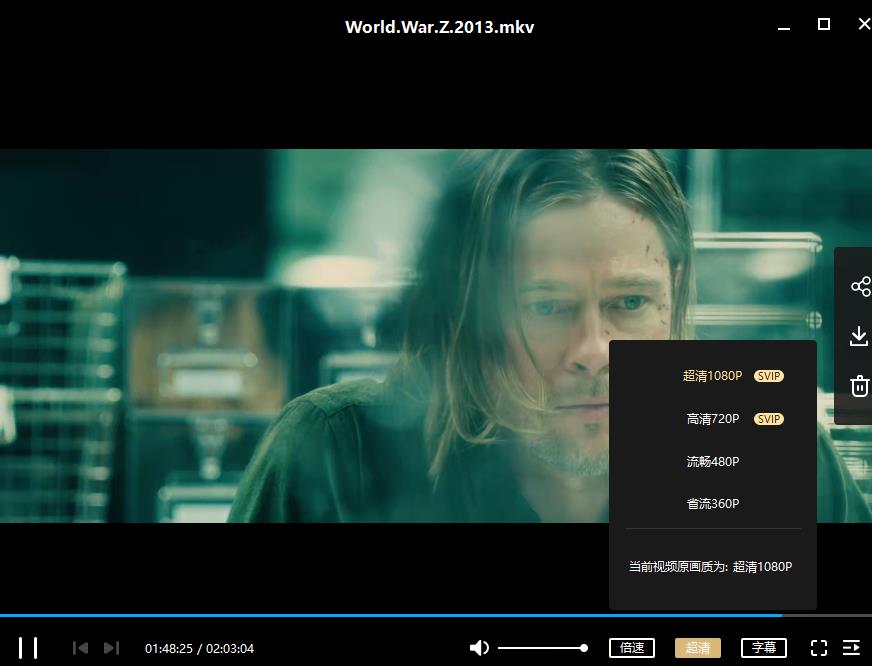872x666 pixels.
Task: Minimize the player window
Action: point(784,28)
